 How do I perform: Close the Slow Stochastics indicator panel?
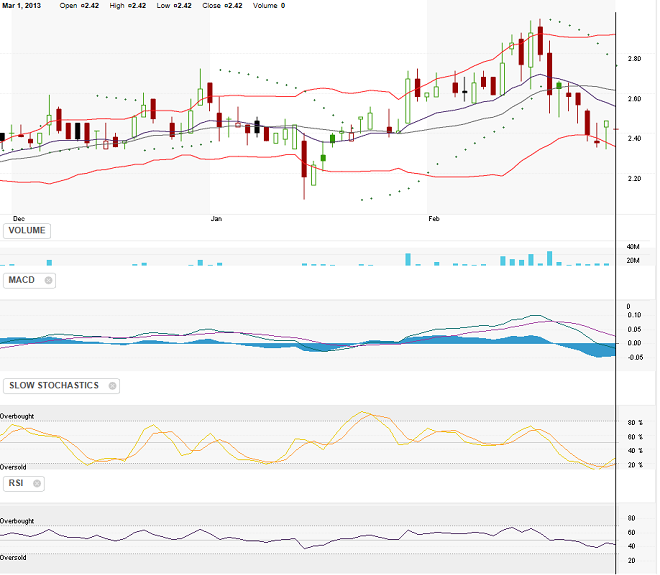click(x=112, y=386)
